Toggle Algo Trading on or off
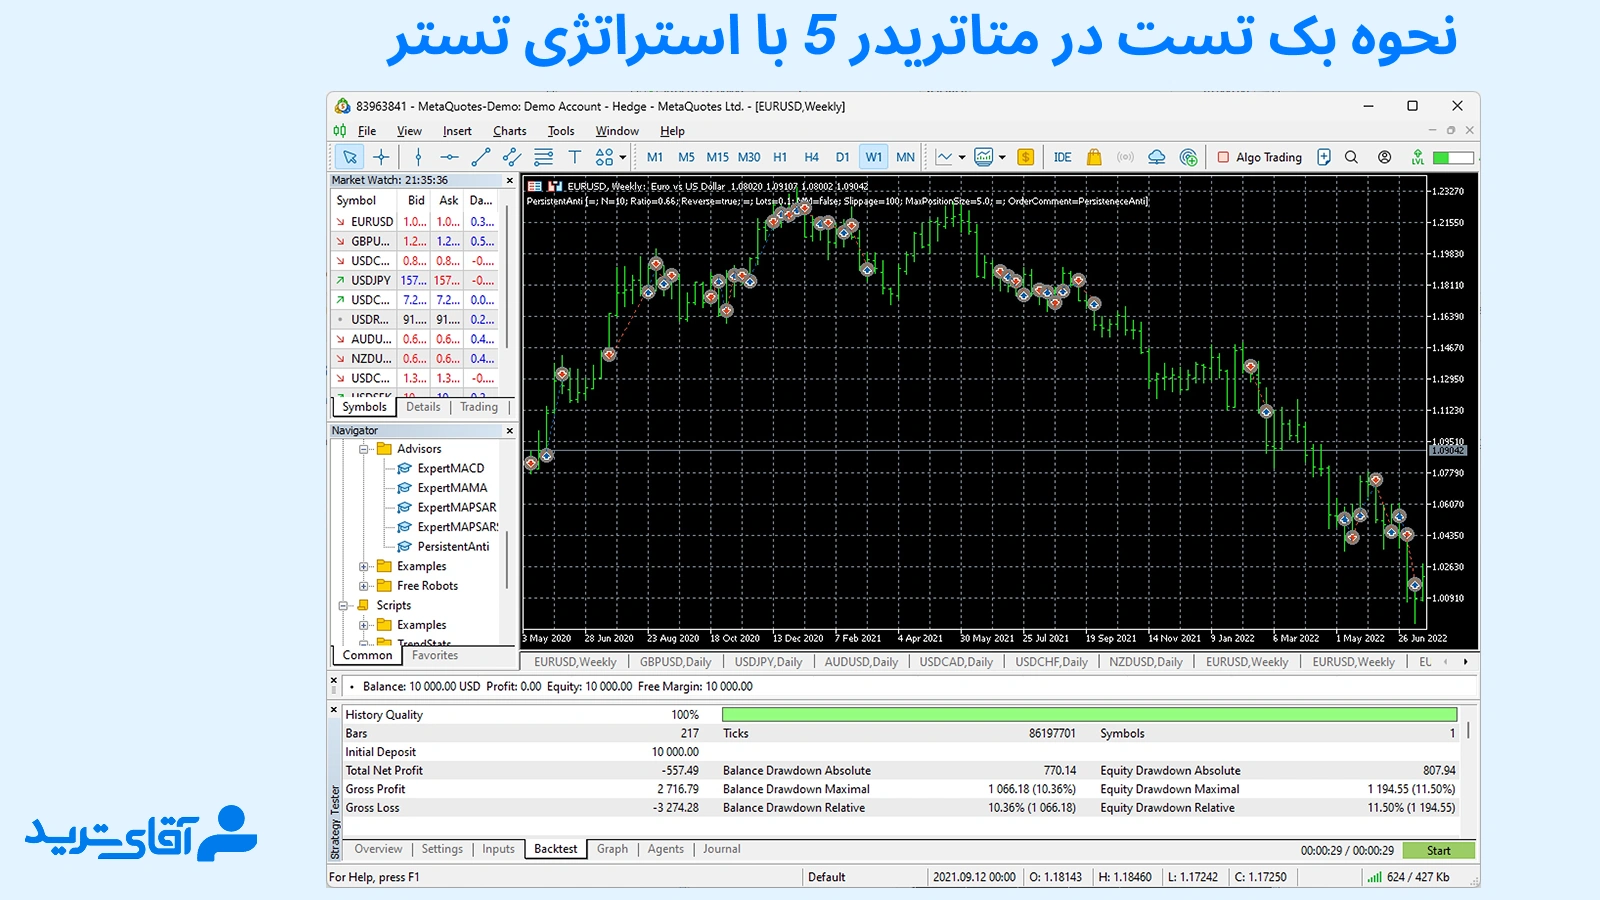1600x900 pixels. click(x=1260, y=157)
